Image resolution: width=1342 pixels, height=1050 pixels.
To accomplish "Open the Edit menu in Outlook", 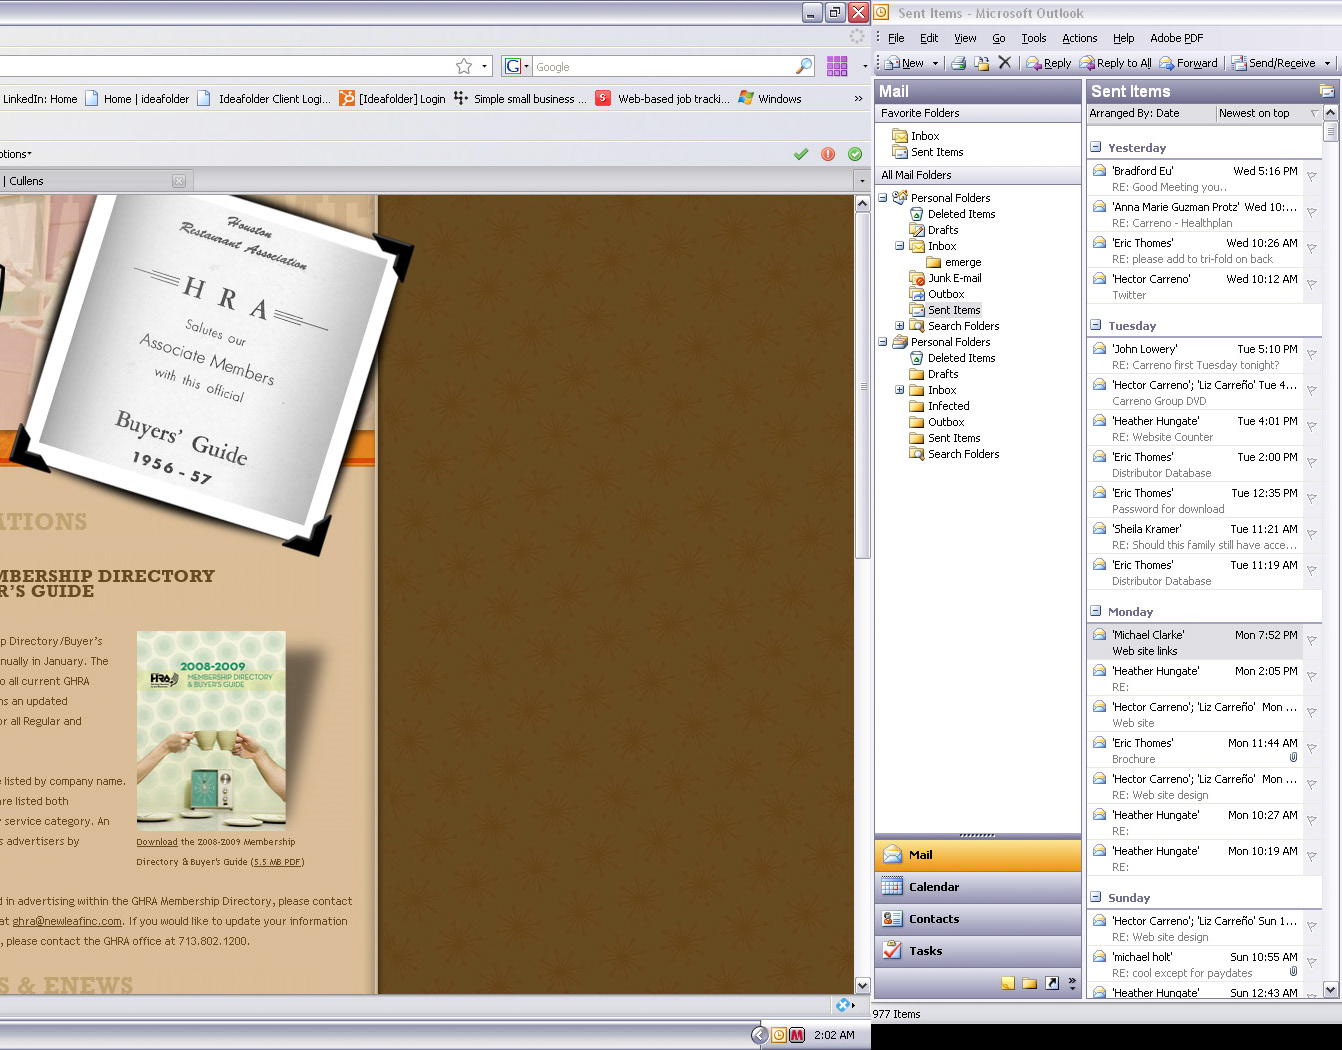I will [929, 38].
